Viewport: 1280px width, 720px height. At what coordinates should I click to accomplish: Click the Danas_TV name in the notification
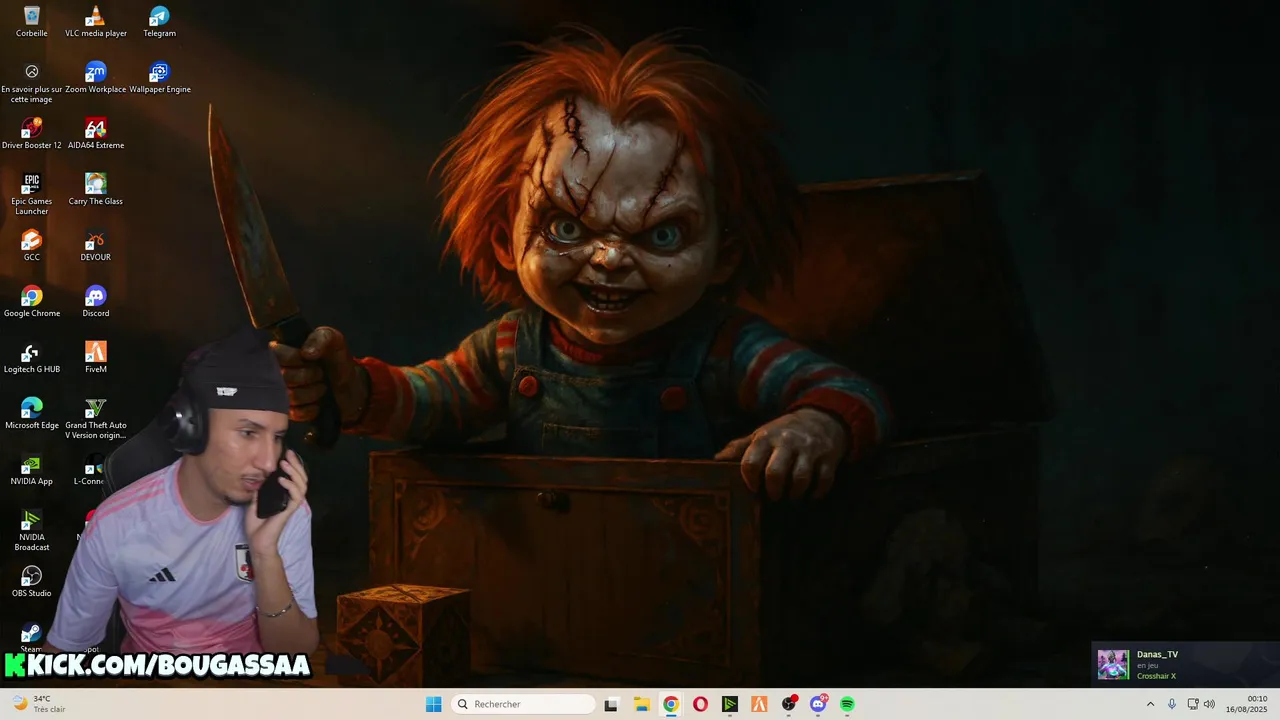(1157, 654)
